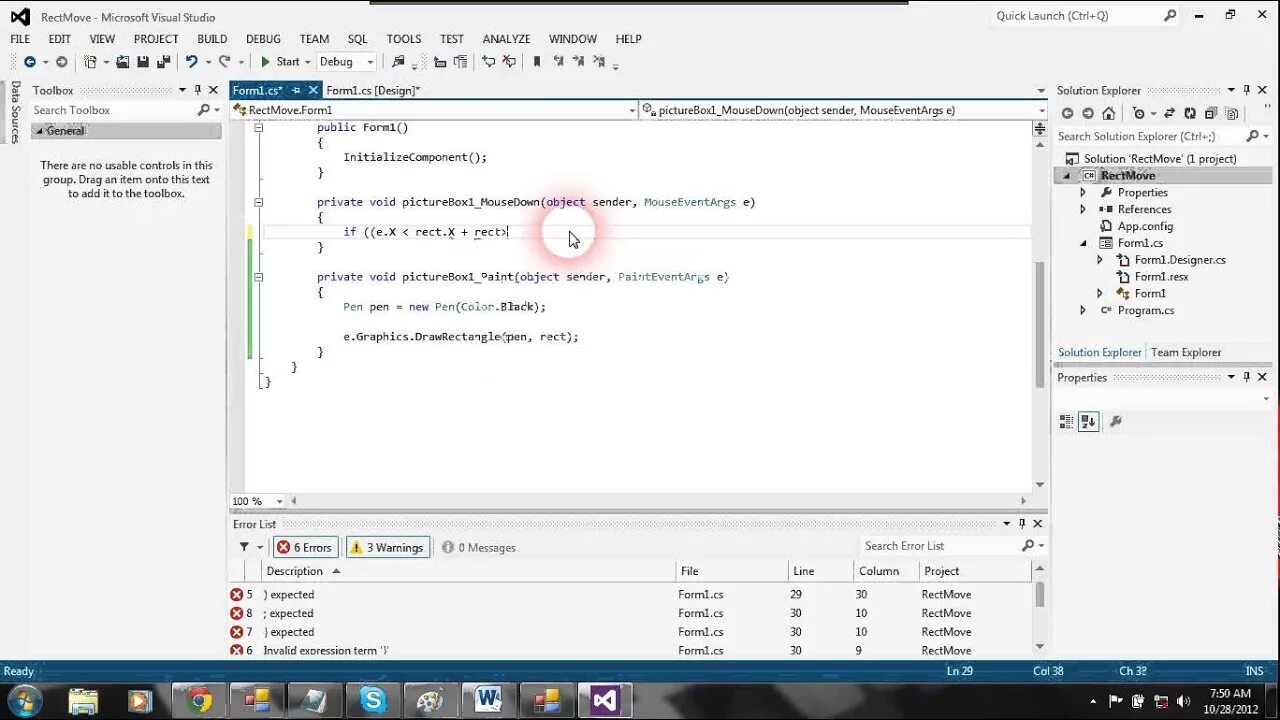Screen dimensions: 1280x720
Task: Open Google Chrome from the taskbar
Action: click(198, 700)
